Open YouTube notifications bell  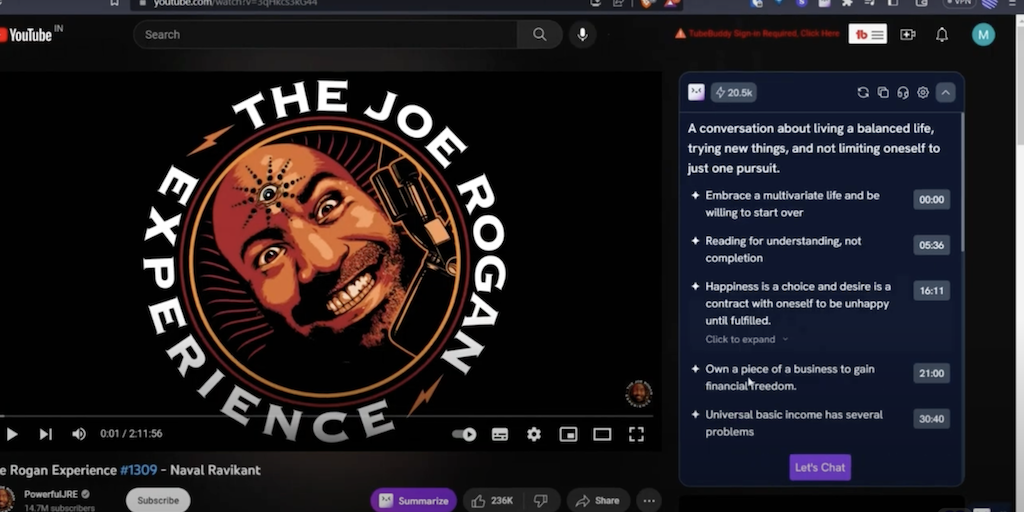(x=941, y=35)
